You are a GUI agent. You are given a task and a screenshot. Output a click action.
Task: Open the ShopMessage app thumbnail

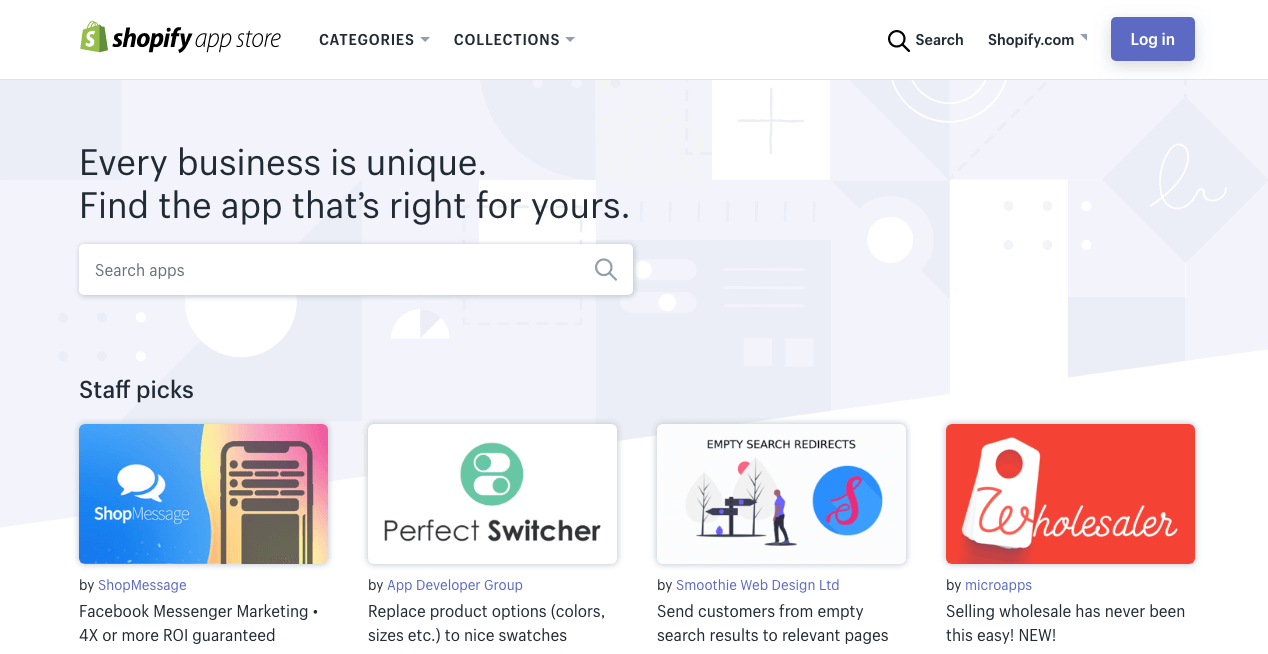tap(203, 494)
